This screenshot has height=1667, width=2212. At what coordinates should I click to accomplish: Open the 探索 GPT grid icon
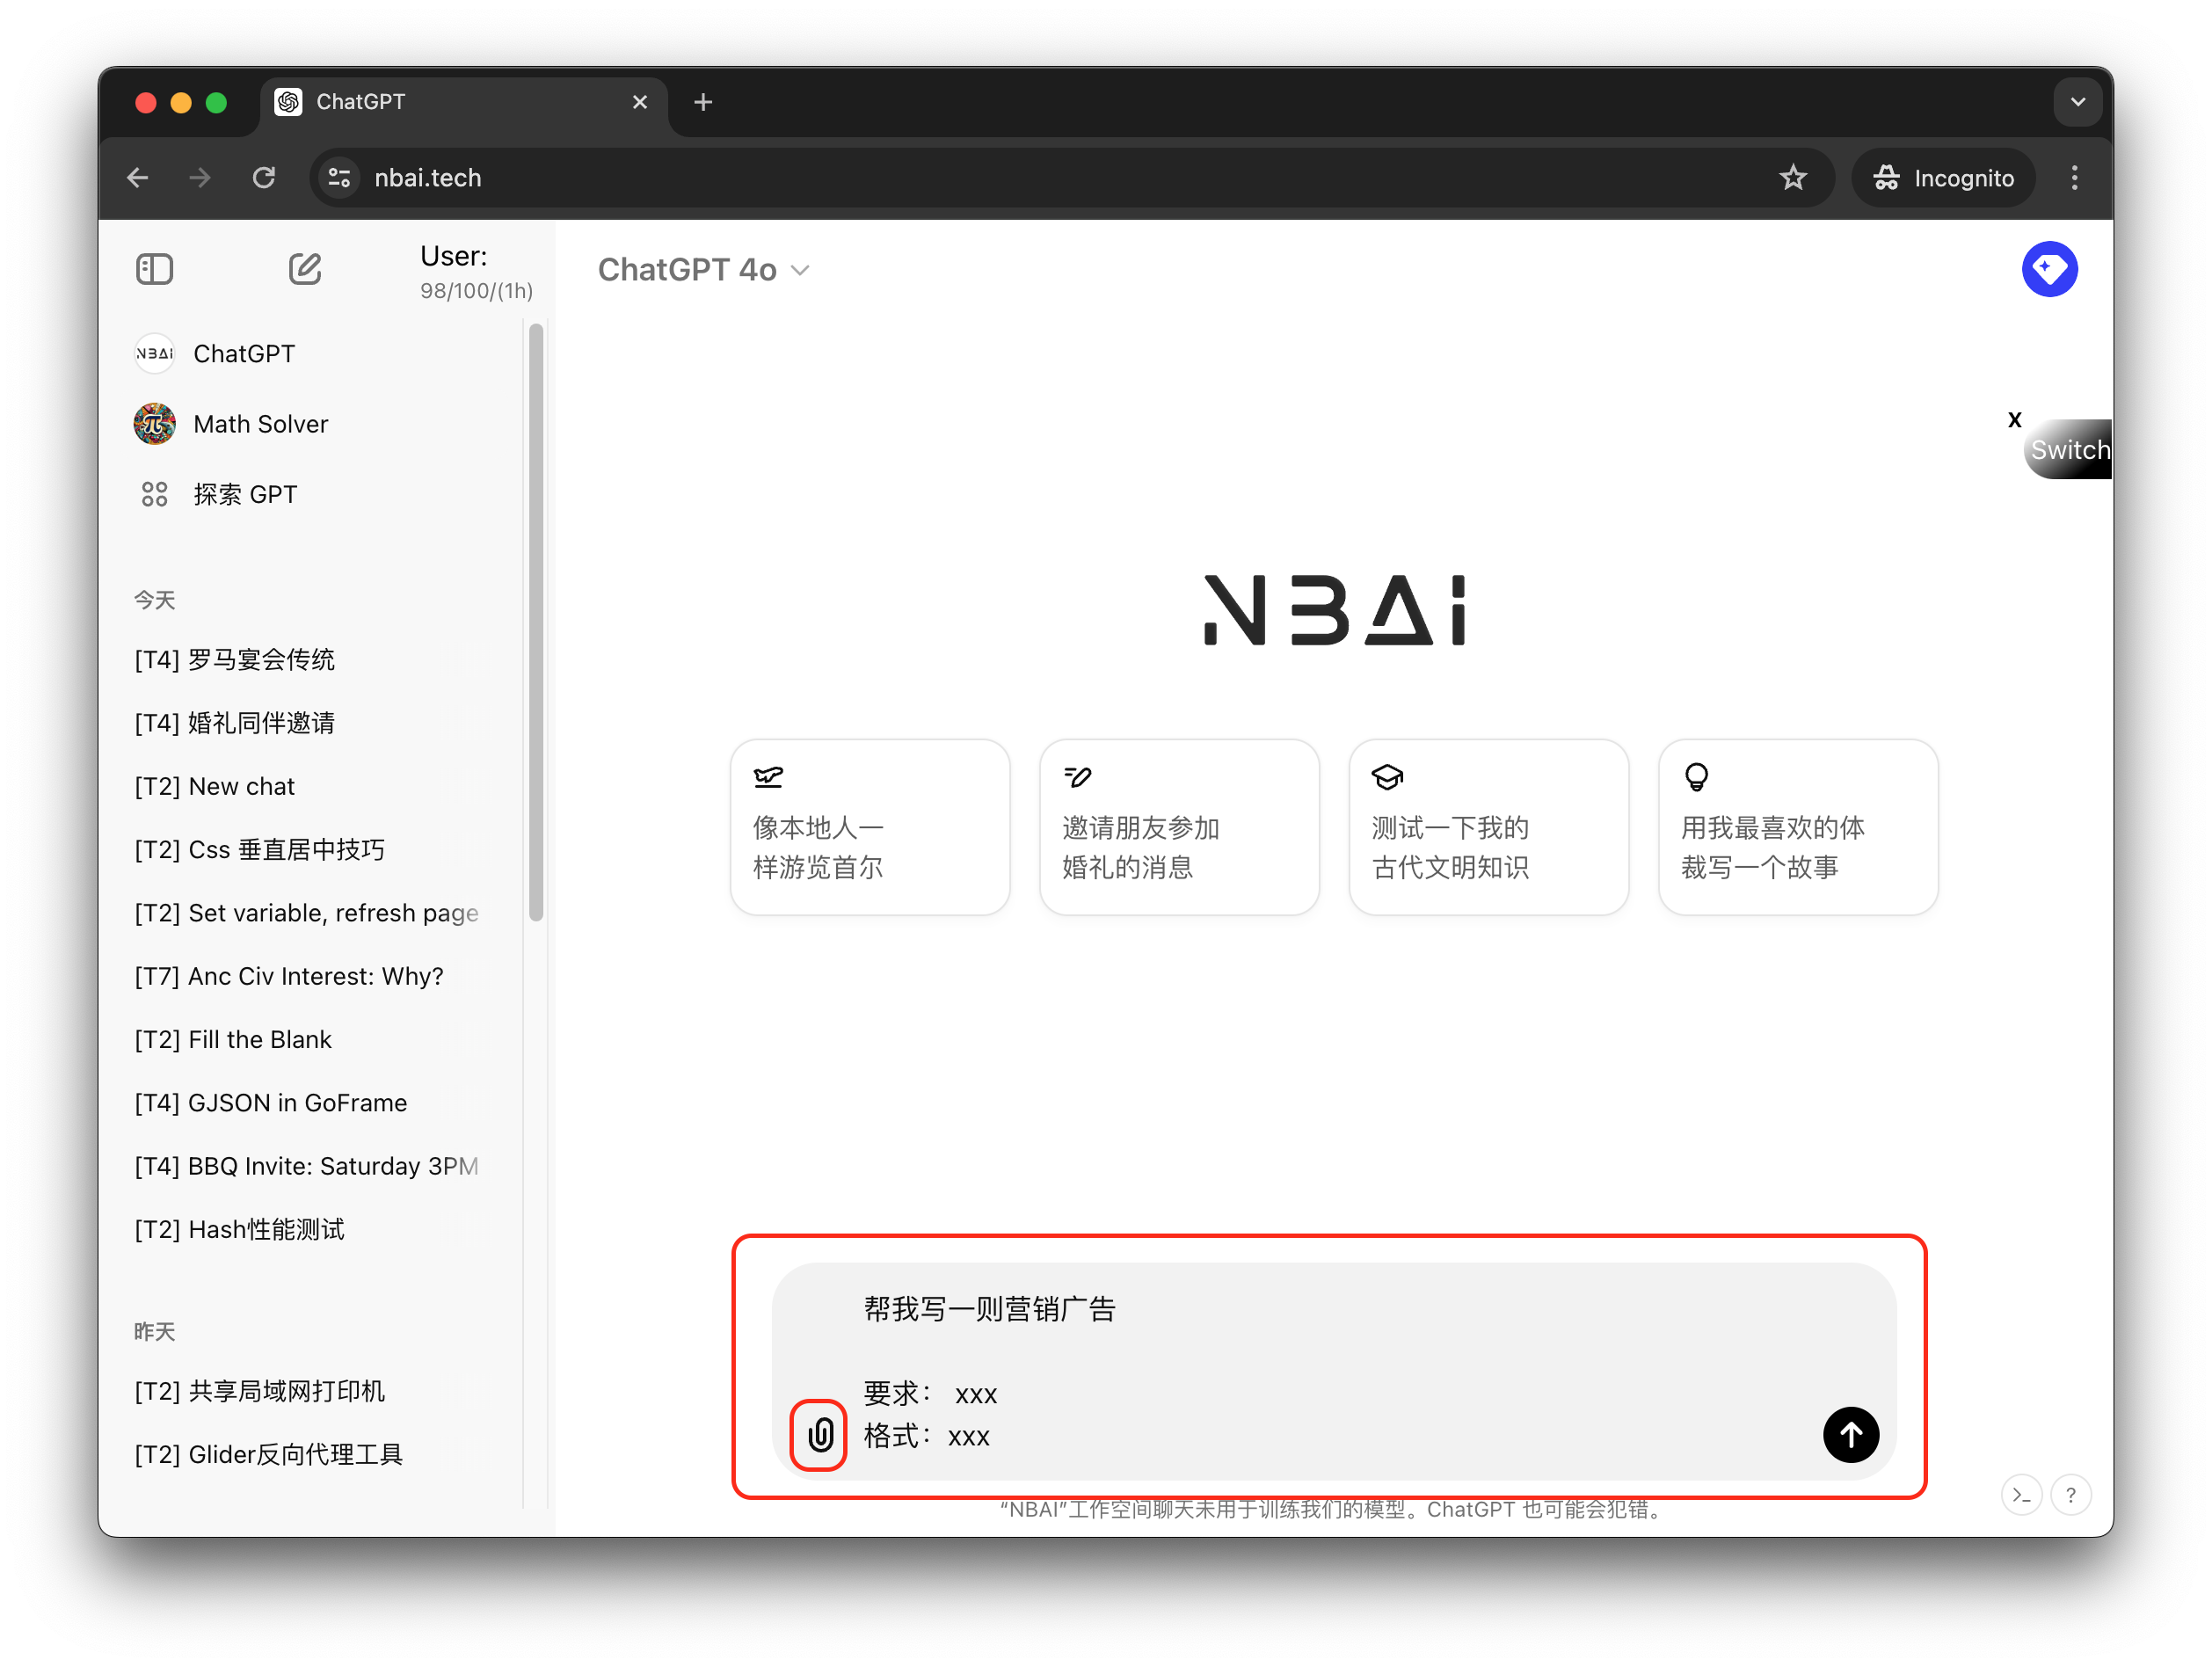[x=154, y=494]
